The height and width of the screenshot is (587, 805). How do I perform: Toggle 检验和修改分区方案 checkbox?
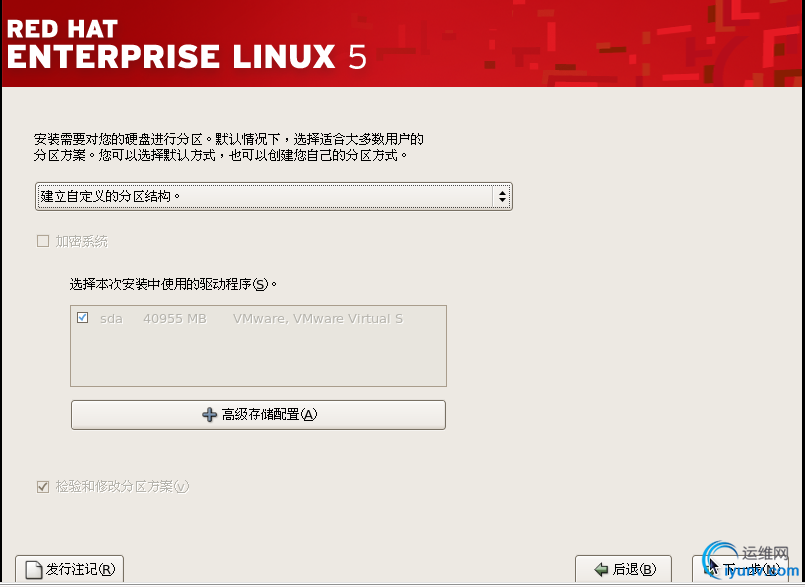coord(43,486)
